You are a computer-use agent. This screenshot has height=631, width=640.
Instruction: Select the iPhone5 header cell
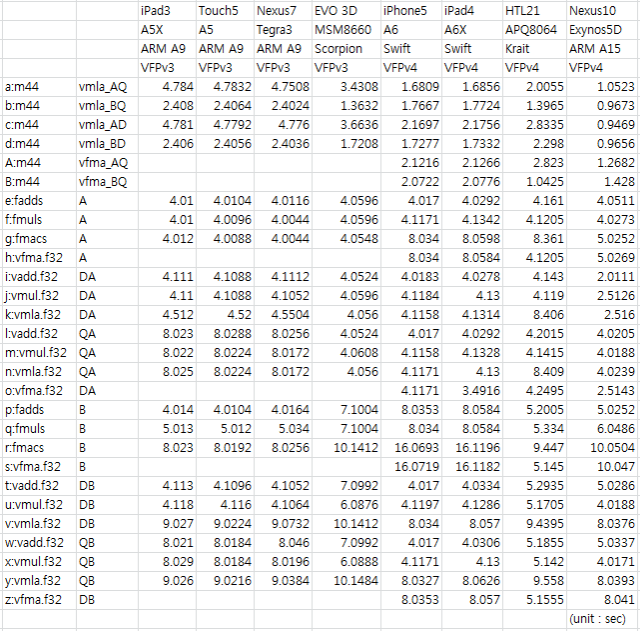coord(411,11)
